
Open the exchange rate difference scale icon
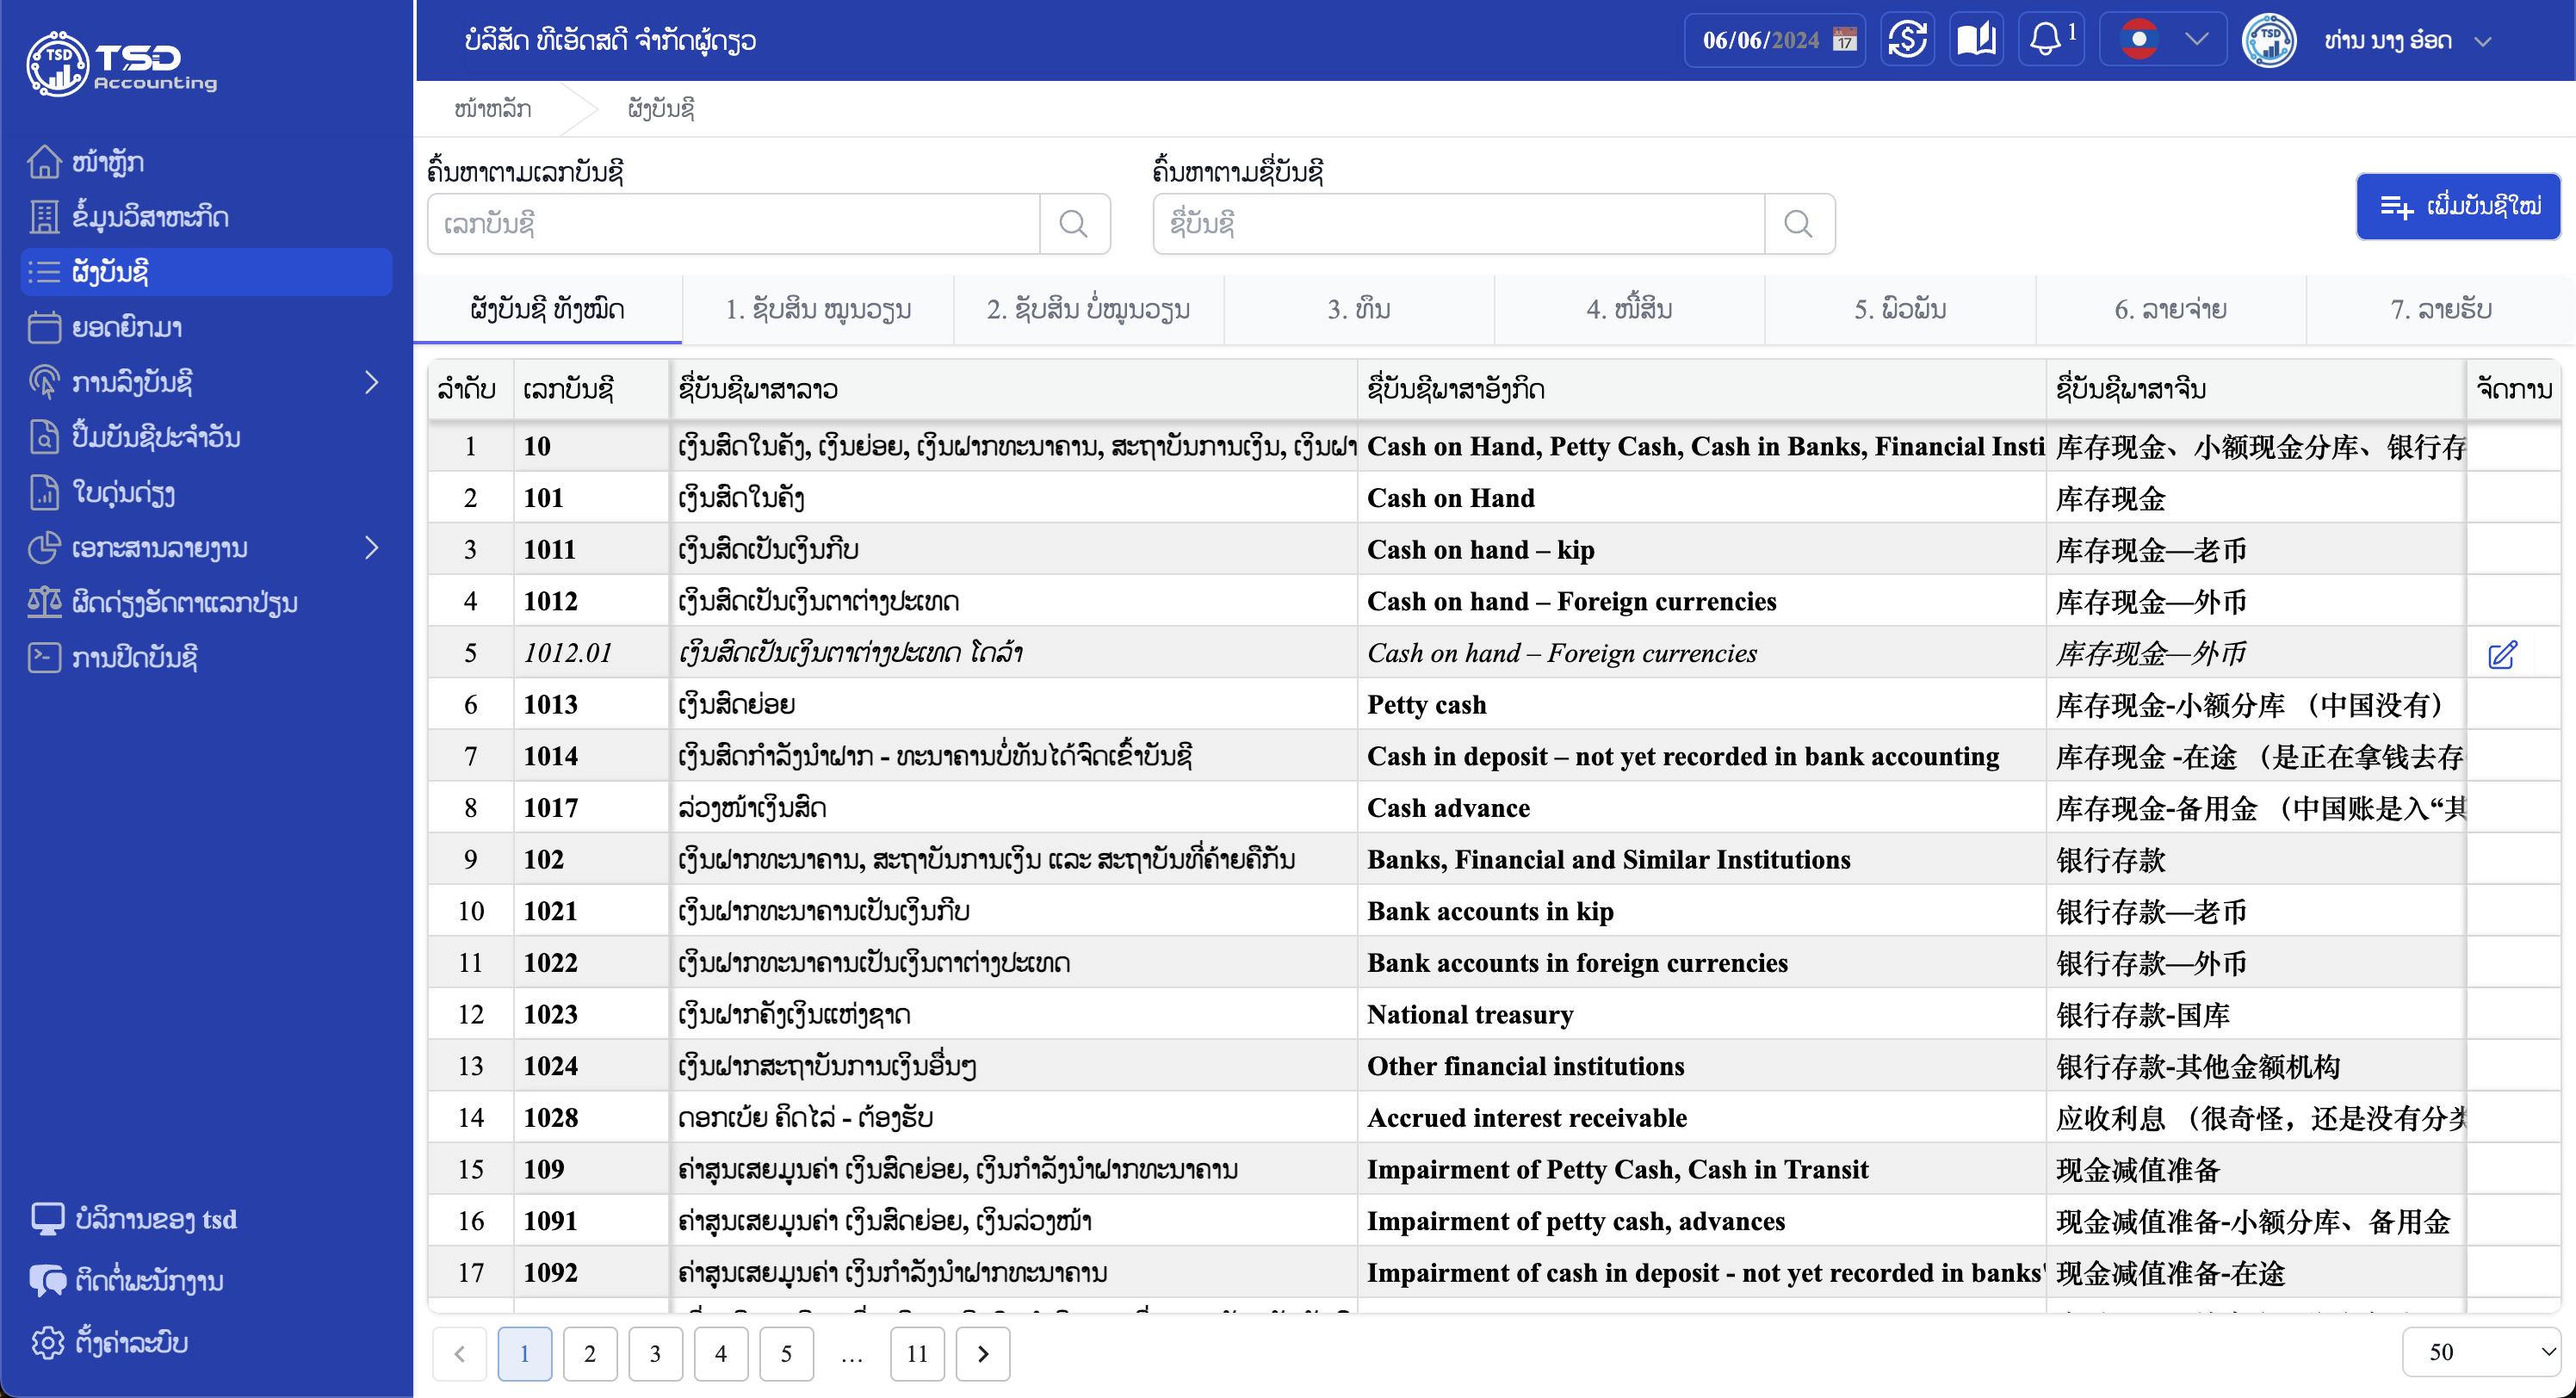(44, 602)
